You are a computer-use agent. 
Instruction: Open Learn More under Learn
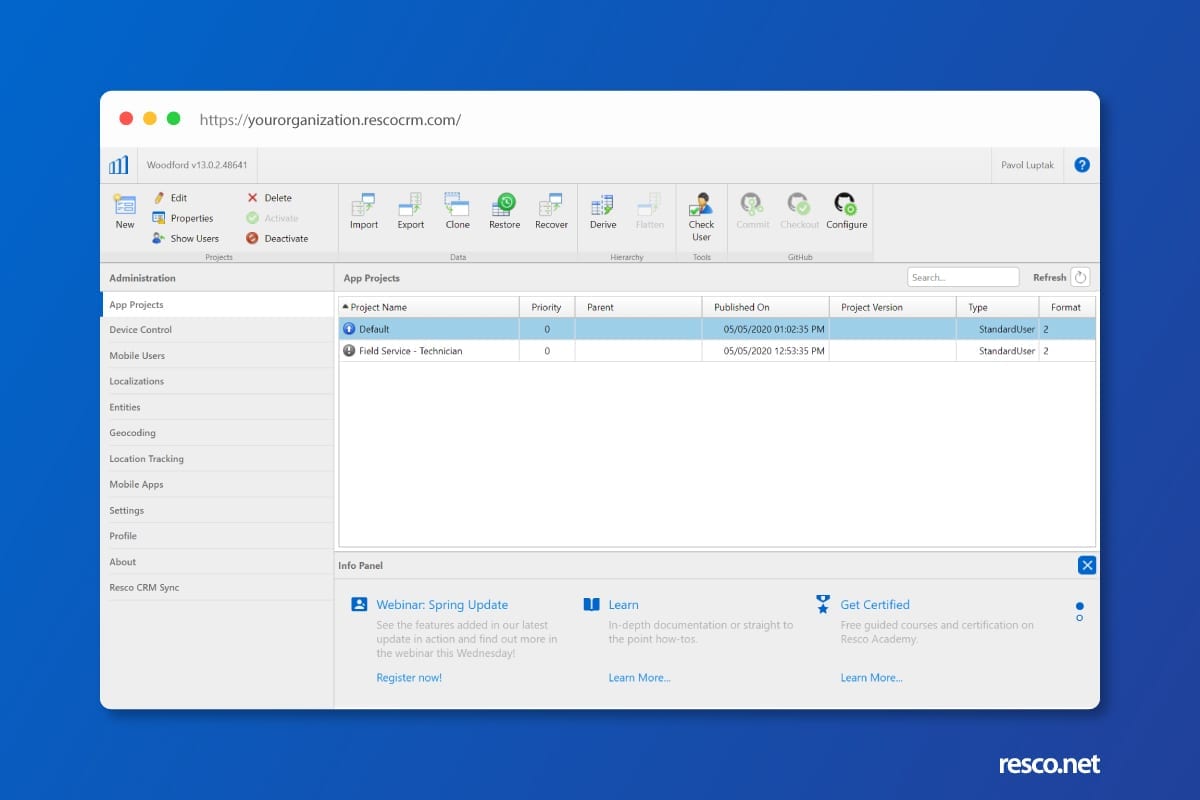639,678
